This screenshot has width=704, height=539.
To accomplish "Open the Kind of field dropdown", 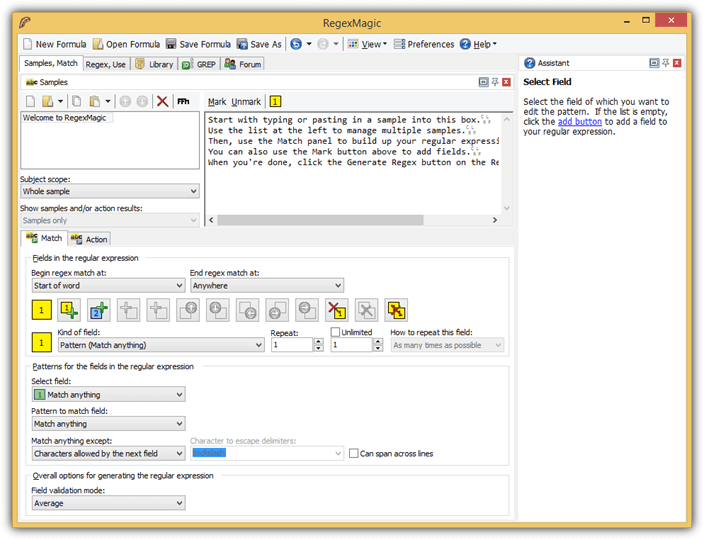I will click(x=161, y=345).
